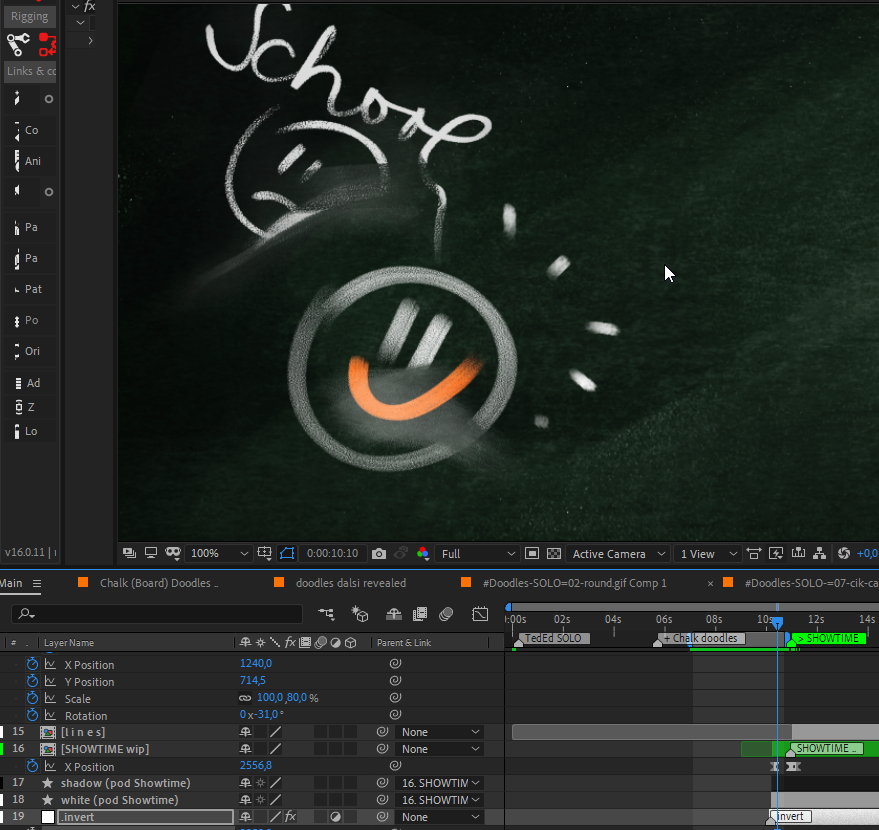Toggle fast previews icon
This screenshot has width=879, height=830.
[x=776, y=554]
